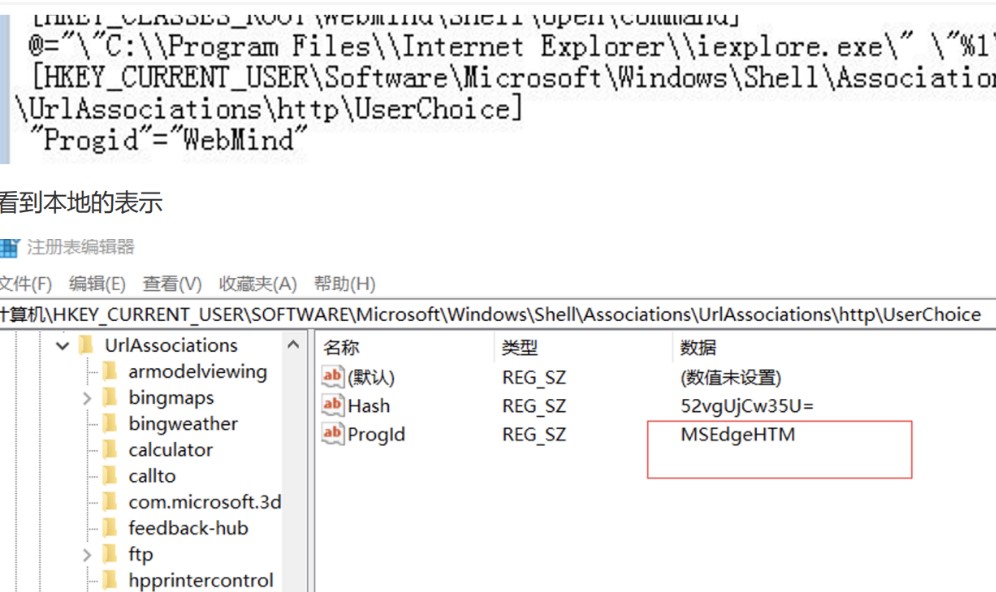Click the "Progid"="WebMind" code line
Screen dimensions: 996x592
tap(168, 139)
